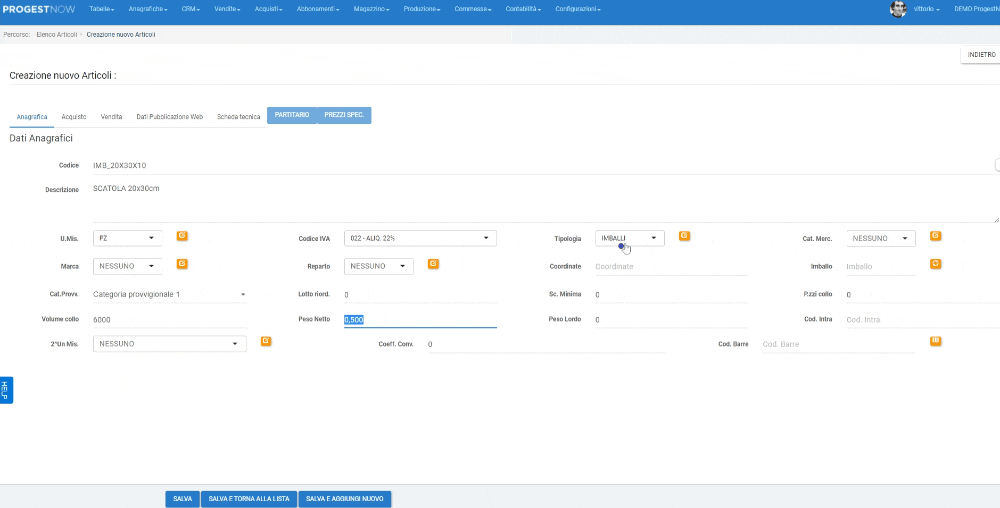Viewport: 1000px width, 508px height.
Task: Click the Elenco Articoli breadcrumb link
Action: [57, 35]
